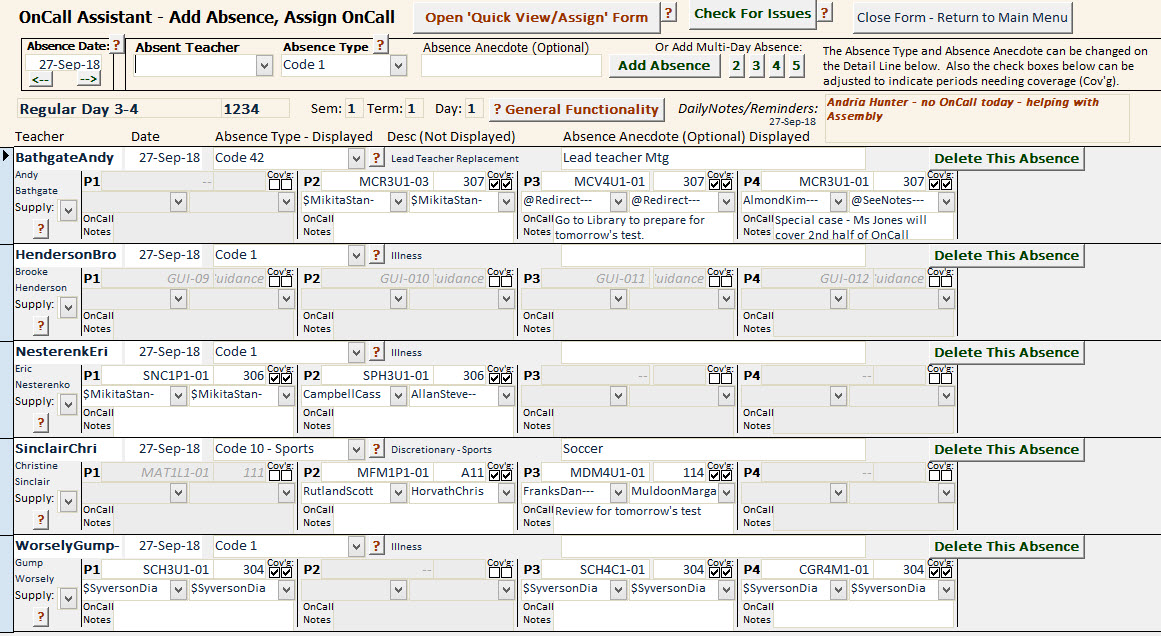Add a 3-day multi-day absence
Image resolution: width=1161 pixels, height=636 pixels.
coord(756,66)
